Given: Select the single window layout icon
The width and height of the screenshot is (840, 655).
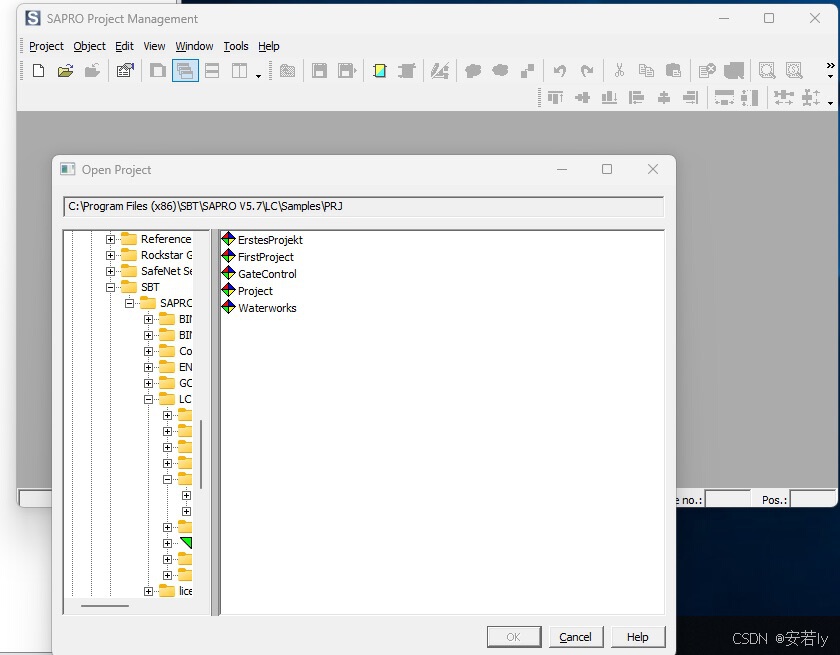Looking at the screenshot, I should 158,71.
